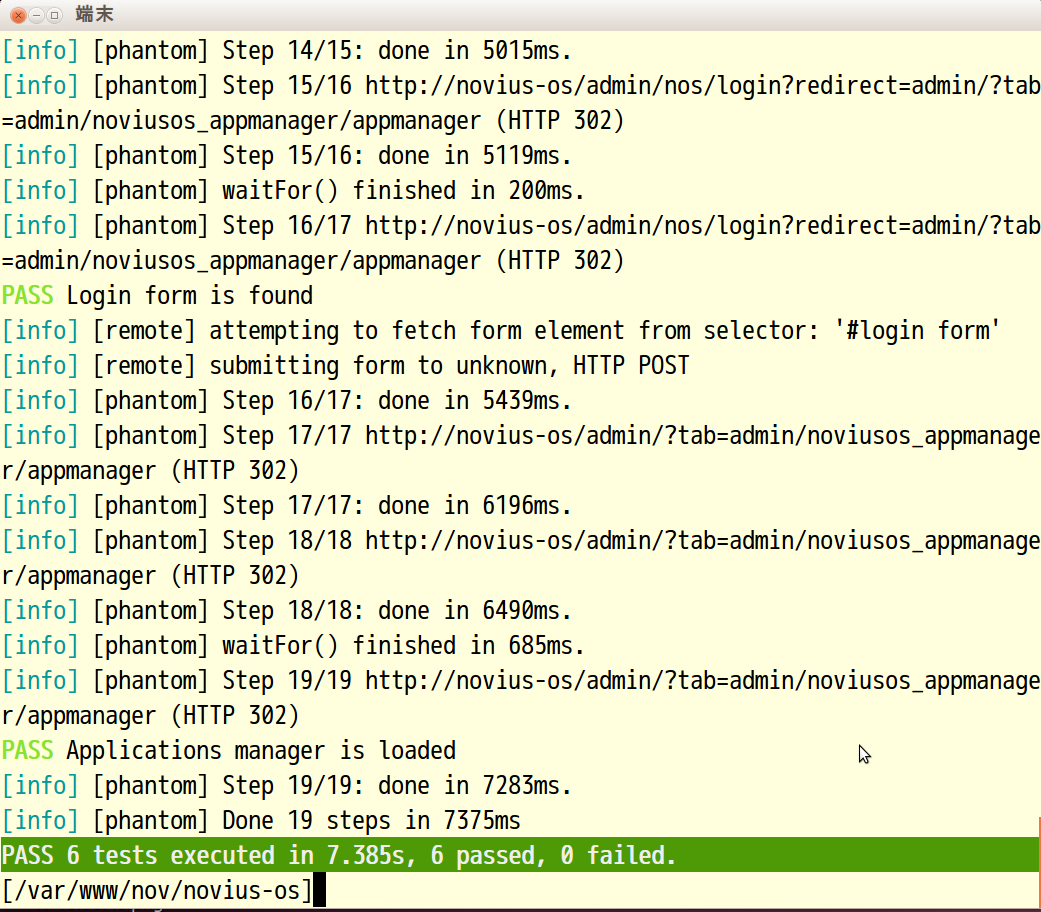Click the Step 17/17 appmanager URL
The image size is (1041, 912).
coord(520,453)
